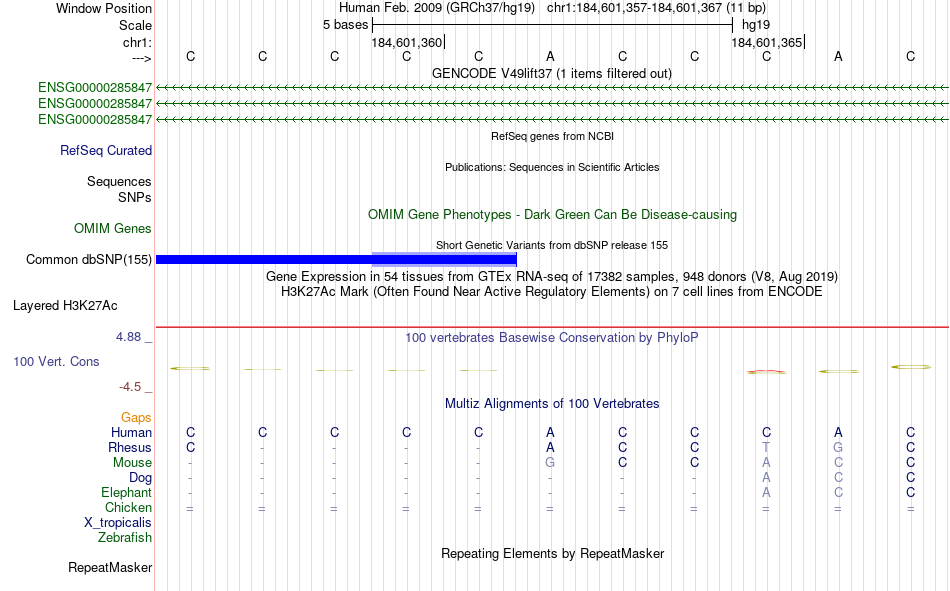Click the -4.5 PhyloP lower value

point(130,387)
